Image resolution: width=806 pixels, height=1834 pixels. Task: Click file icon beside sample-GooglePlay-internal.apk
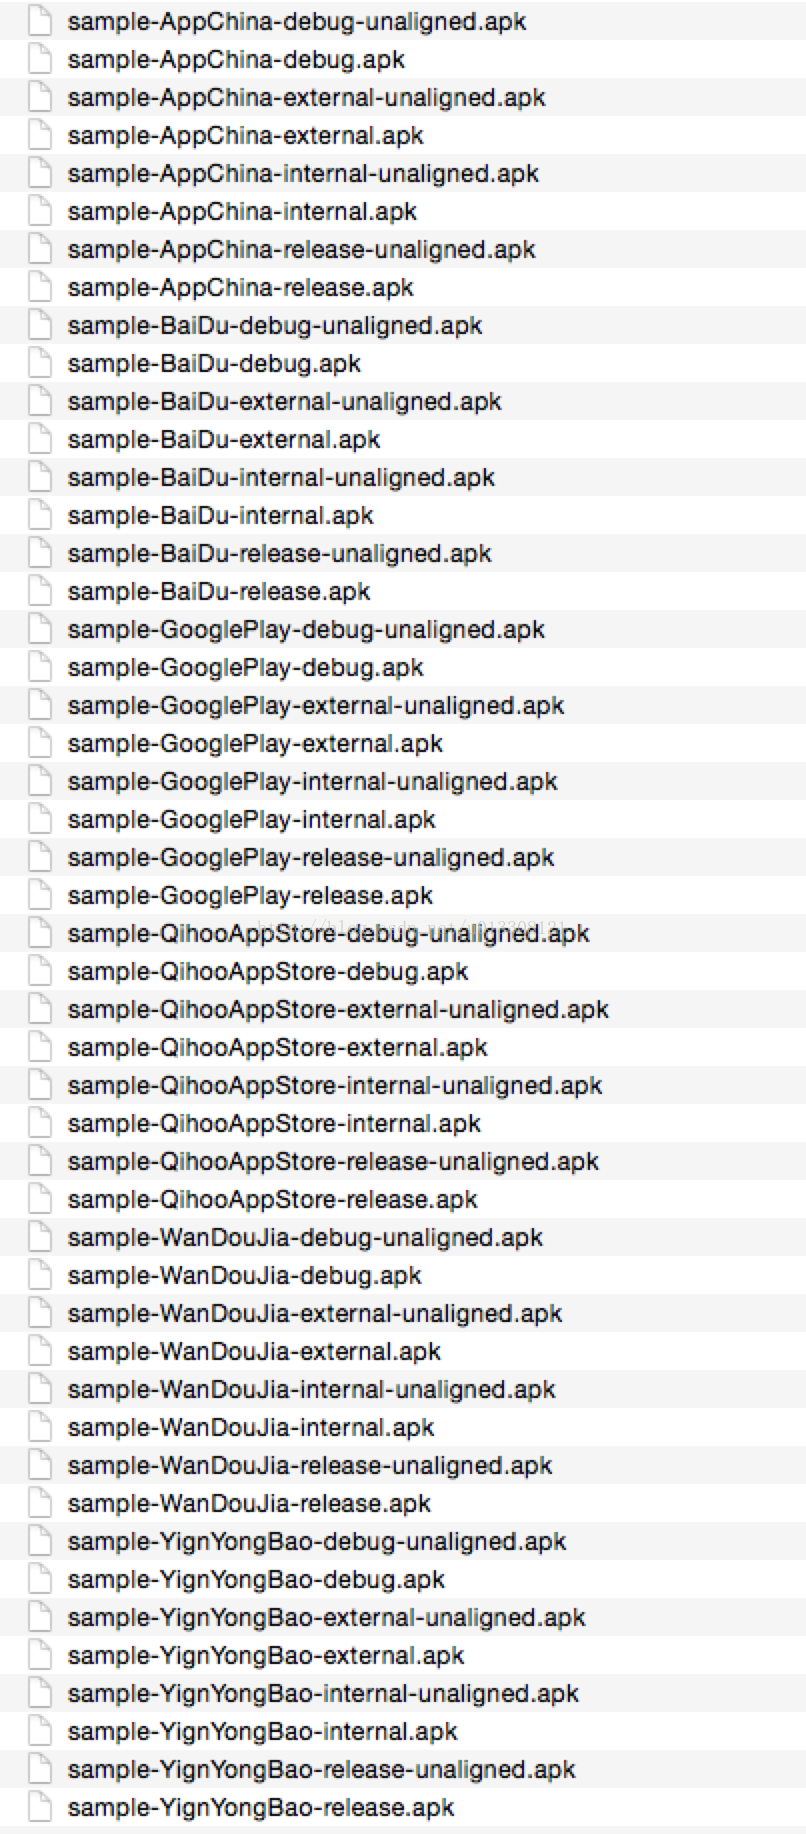click(x=40, y=819)
